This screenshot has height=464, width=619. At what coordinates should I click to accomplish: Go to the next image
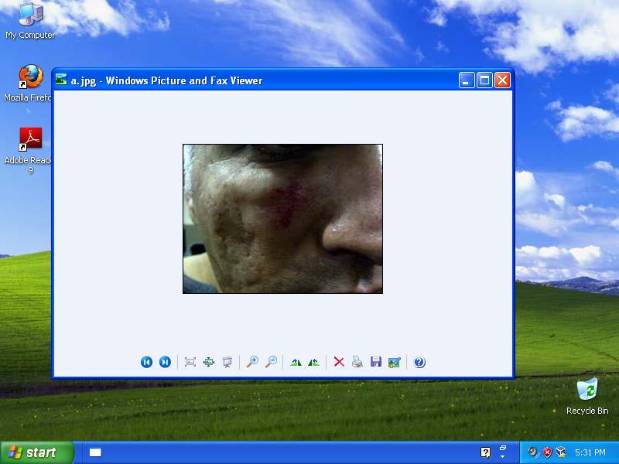click(165, 362)
